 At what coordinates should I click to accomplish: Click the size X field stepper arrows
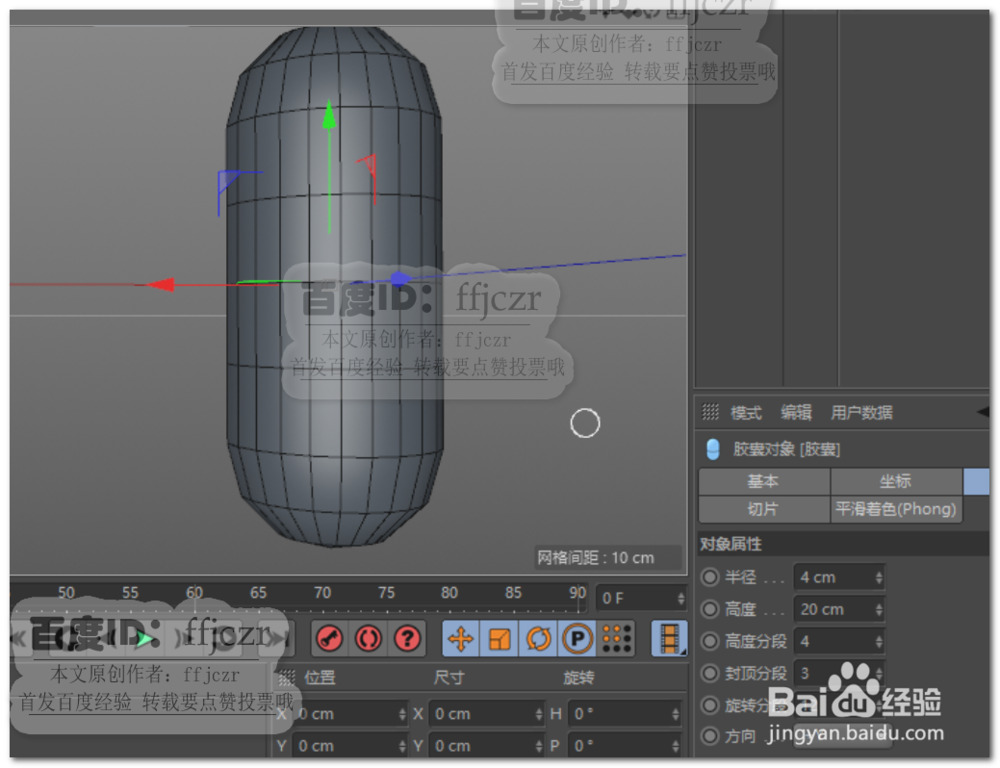539,714
